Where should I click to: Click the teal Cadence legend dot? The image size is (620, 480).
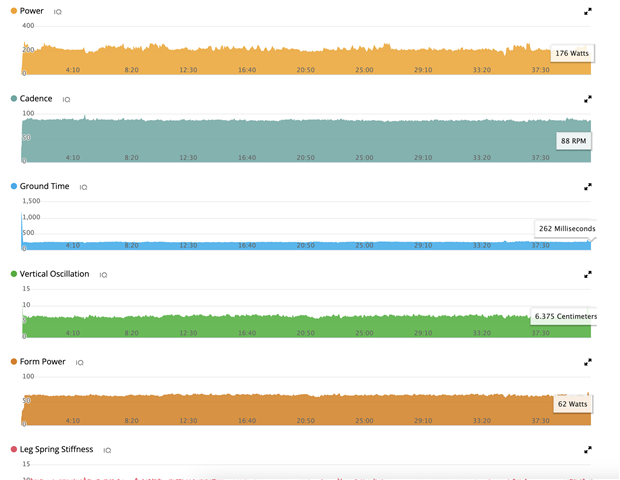click(14, 99)
